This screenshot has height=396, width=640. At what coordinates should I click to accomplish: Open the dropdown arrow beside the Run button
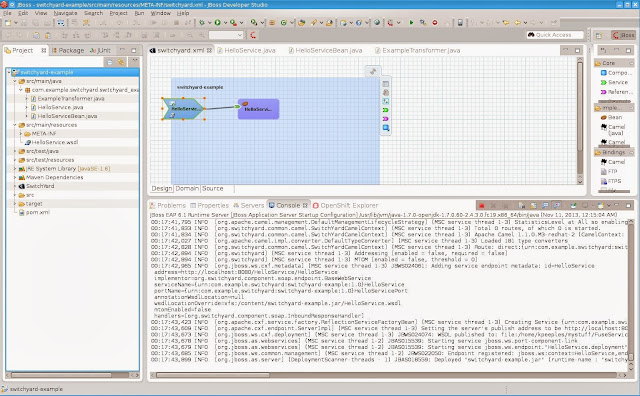(225, 23)
